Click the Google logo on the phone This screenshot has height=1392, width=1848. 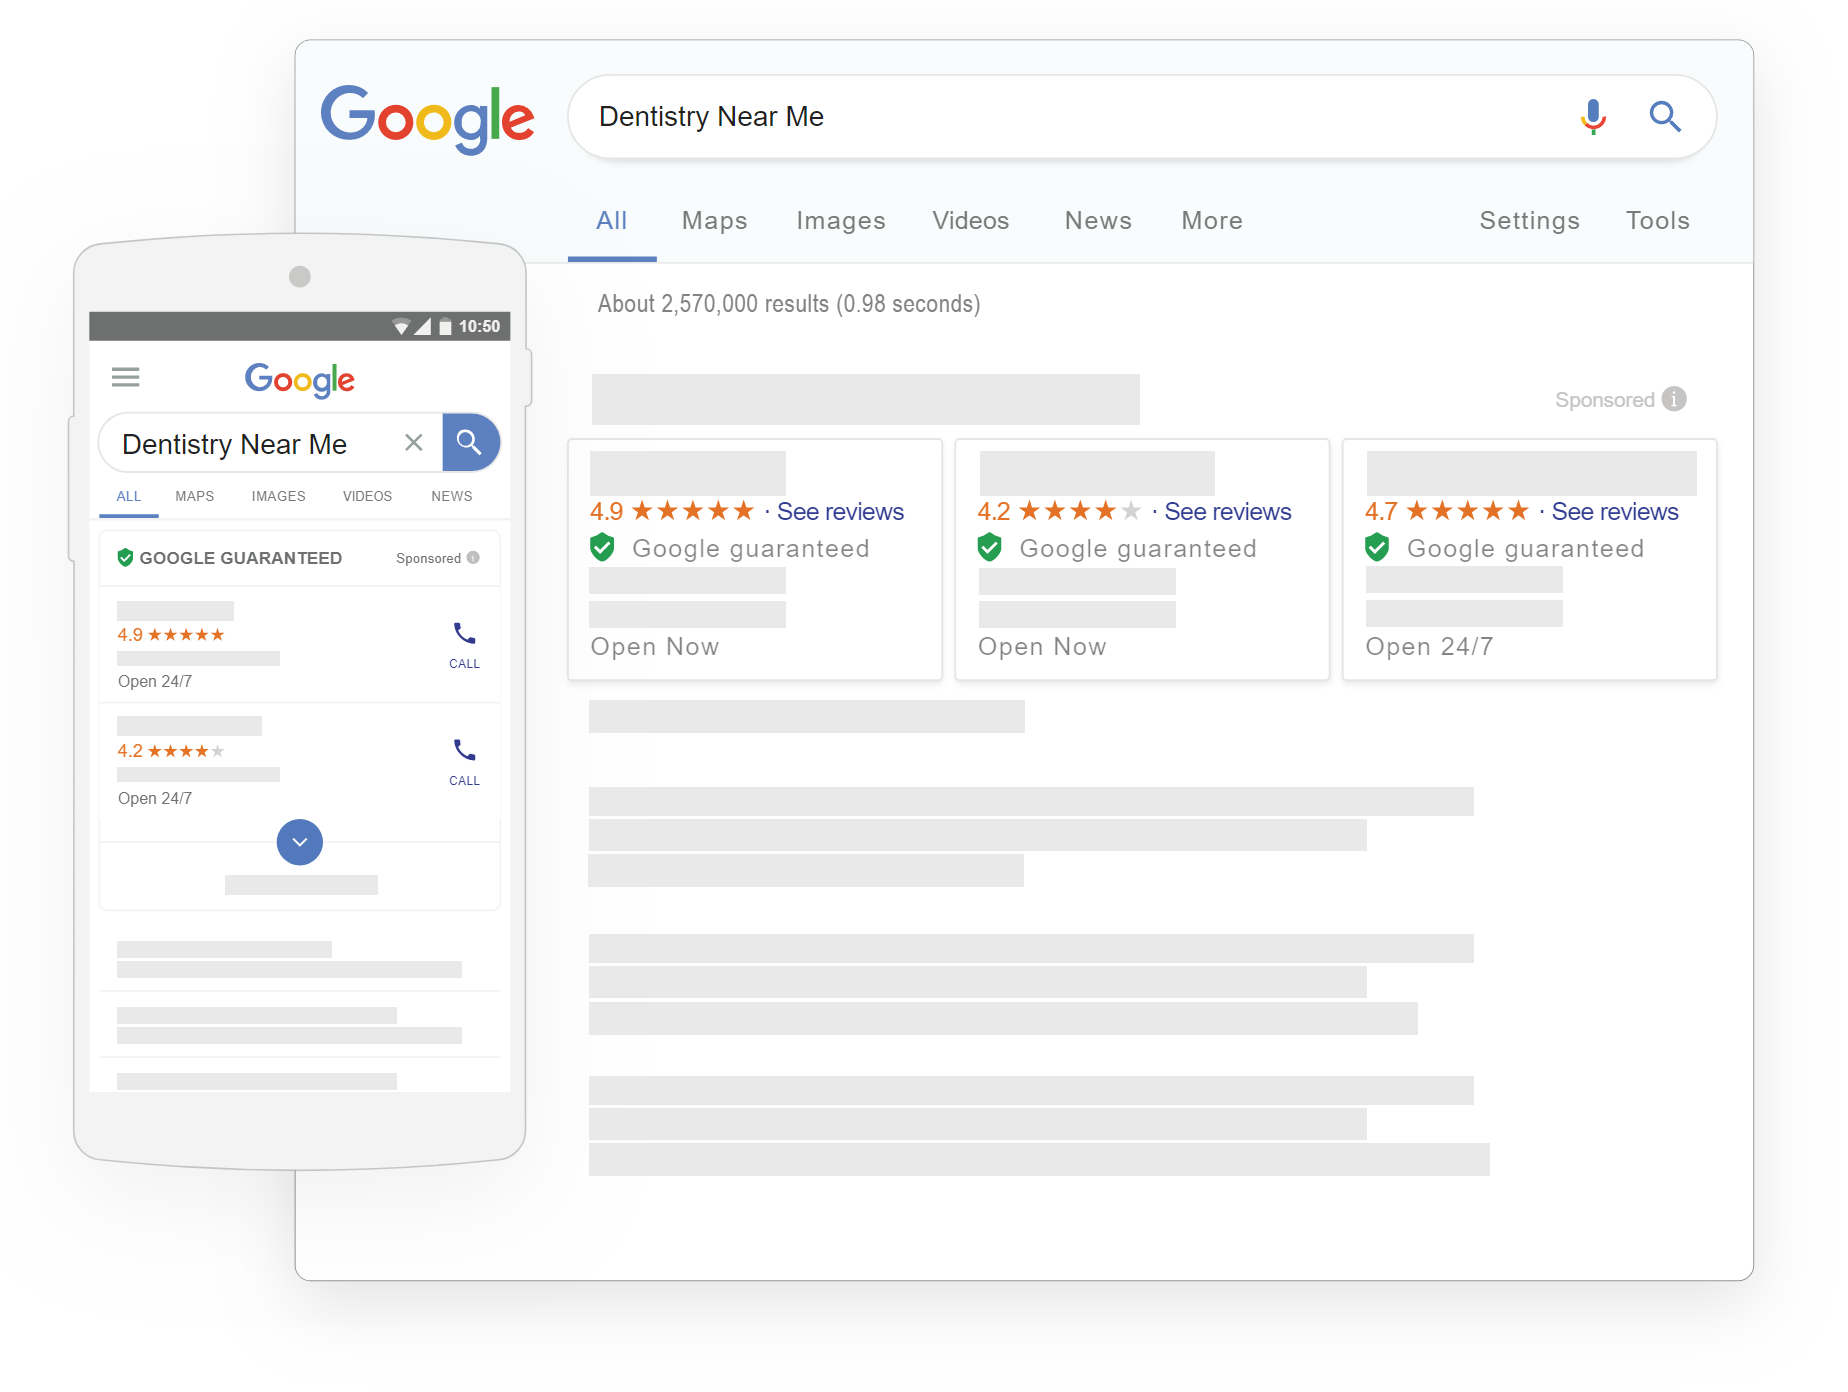[x=300, y=380]
